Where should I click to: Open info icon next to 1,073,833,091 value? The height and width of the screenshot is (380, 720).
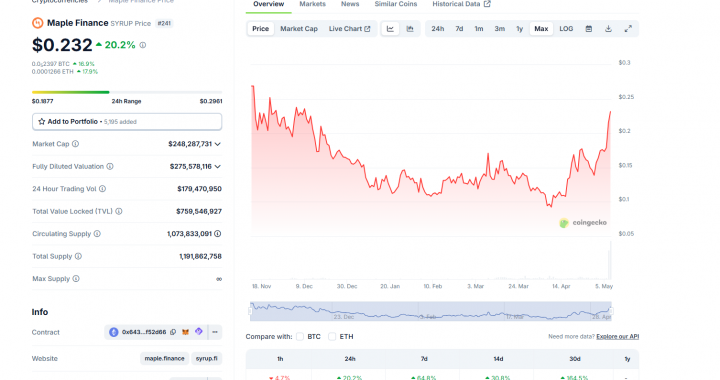218,234
